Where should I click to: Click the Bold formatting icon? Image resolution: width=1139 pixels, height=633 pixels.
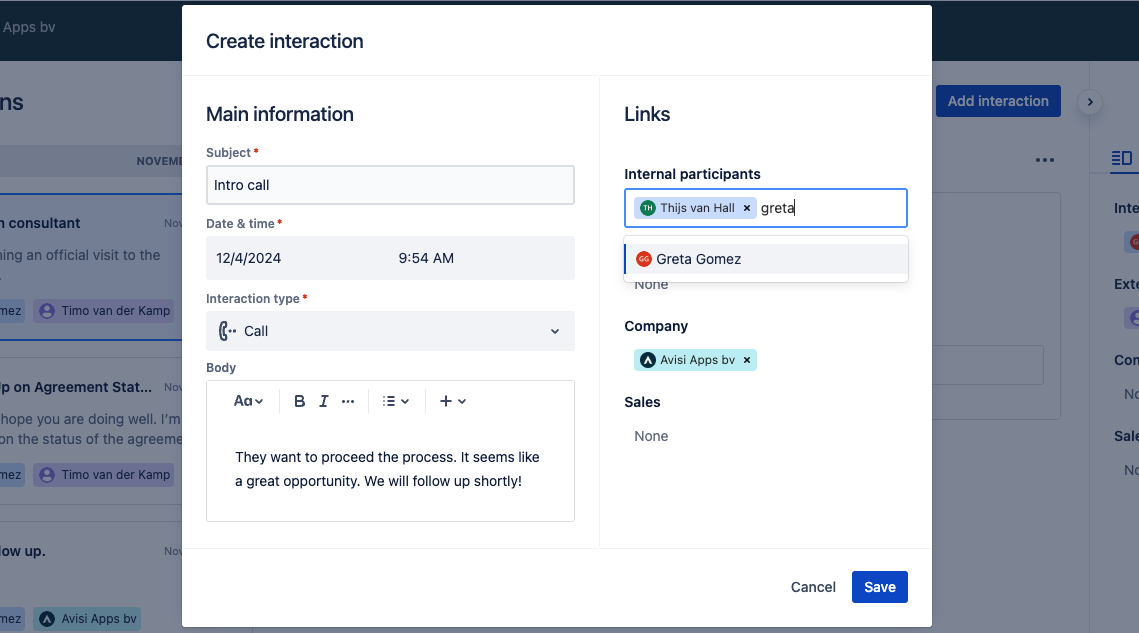[299, 401]
